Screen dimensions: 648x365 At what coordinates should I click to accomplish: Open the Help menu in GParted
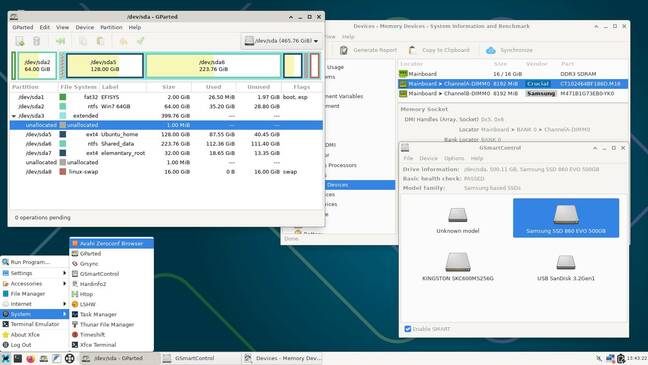(x=135, y=27)
